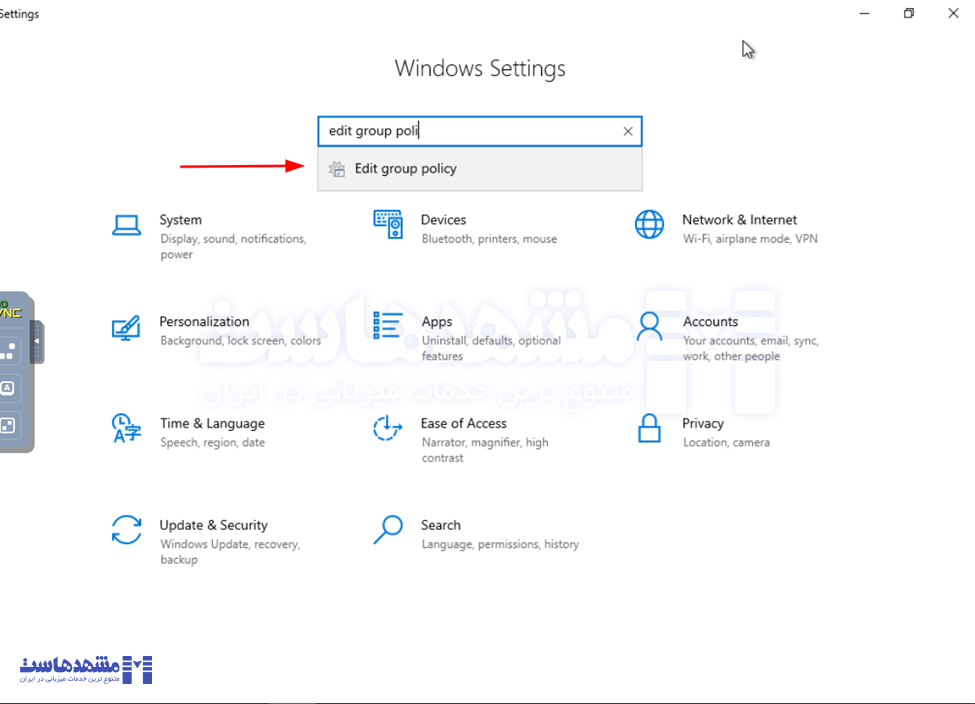Click the Privacy padlock icon

pos(649,428)
